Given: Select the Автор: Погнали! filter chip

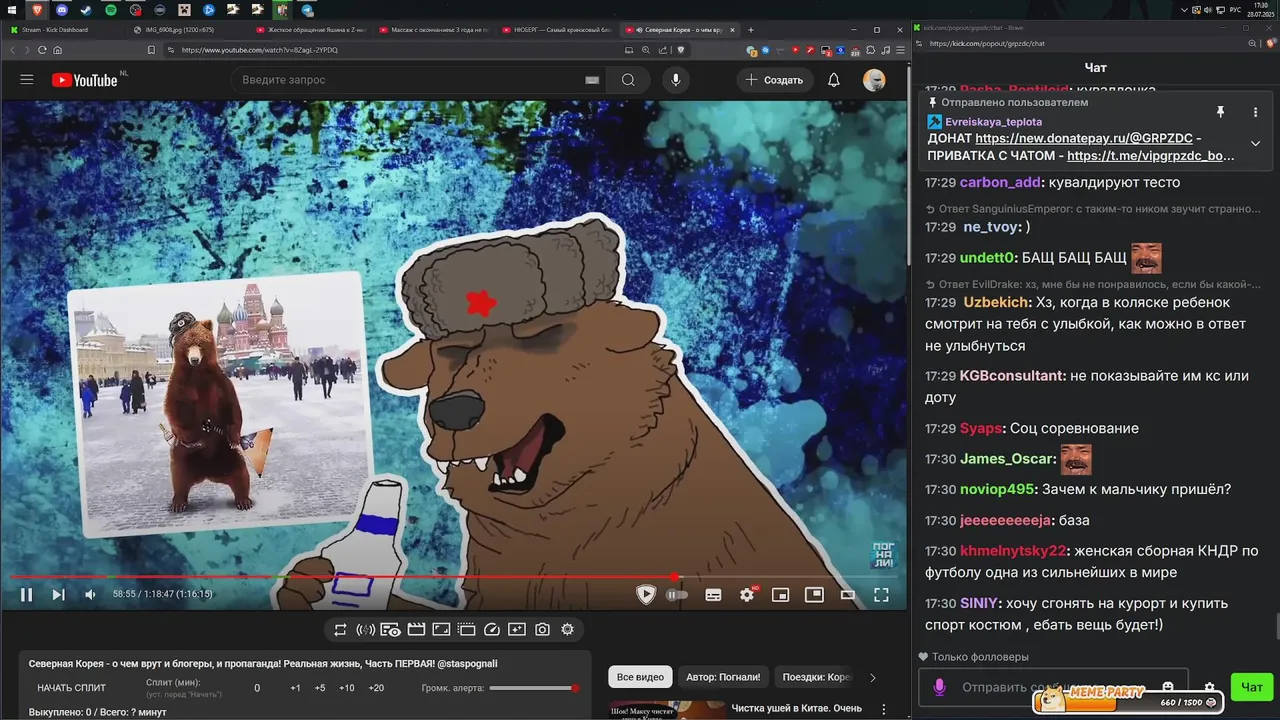Looking at the screenshot, I should coord(723,677).
